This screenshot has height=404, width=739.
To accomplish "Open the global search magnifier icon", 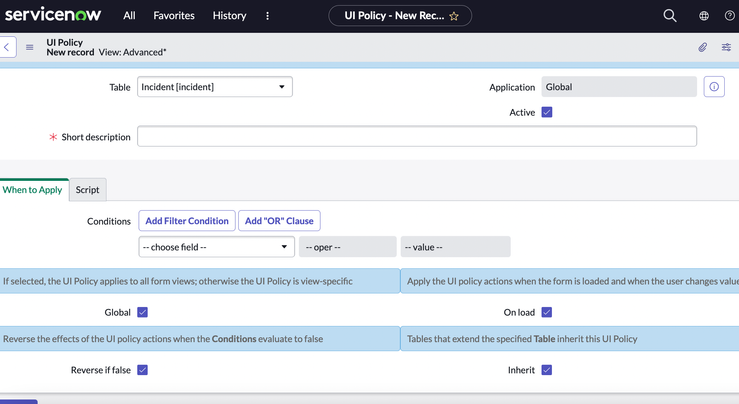I will [x=670, y=16].
